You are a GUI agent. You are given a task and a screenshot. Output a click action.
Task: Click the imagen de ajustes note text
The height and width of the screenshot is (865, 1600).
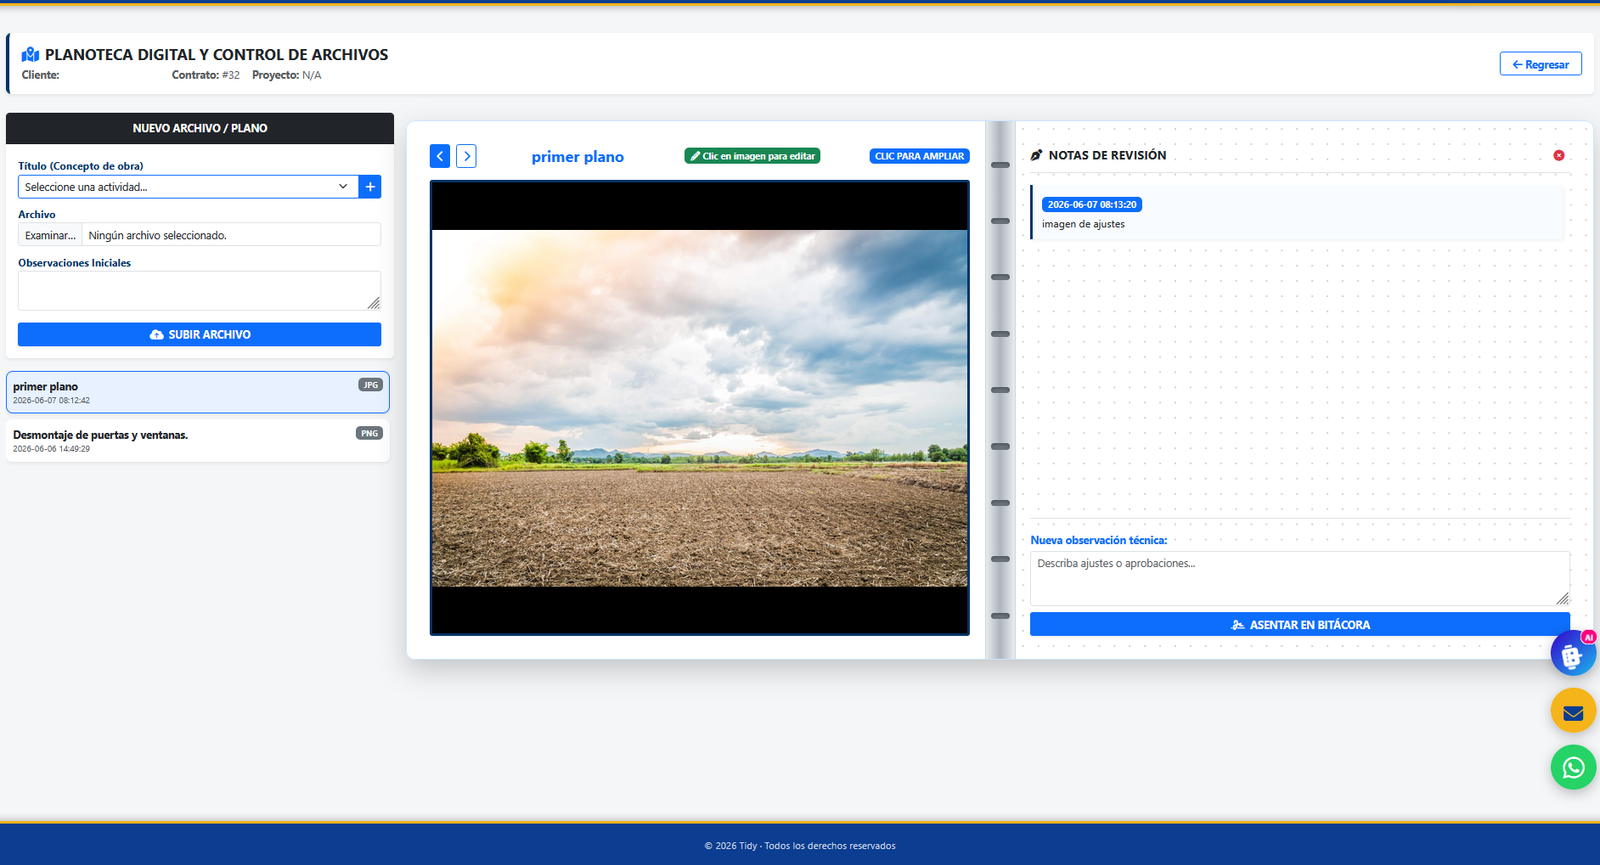pos(1083,224)
